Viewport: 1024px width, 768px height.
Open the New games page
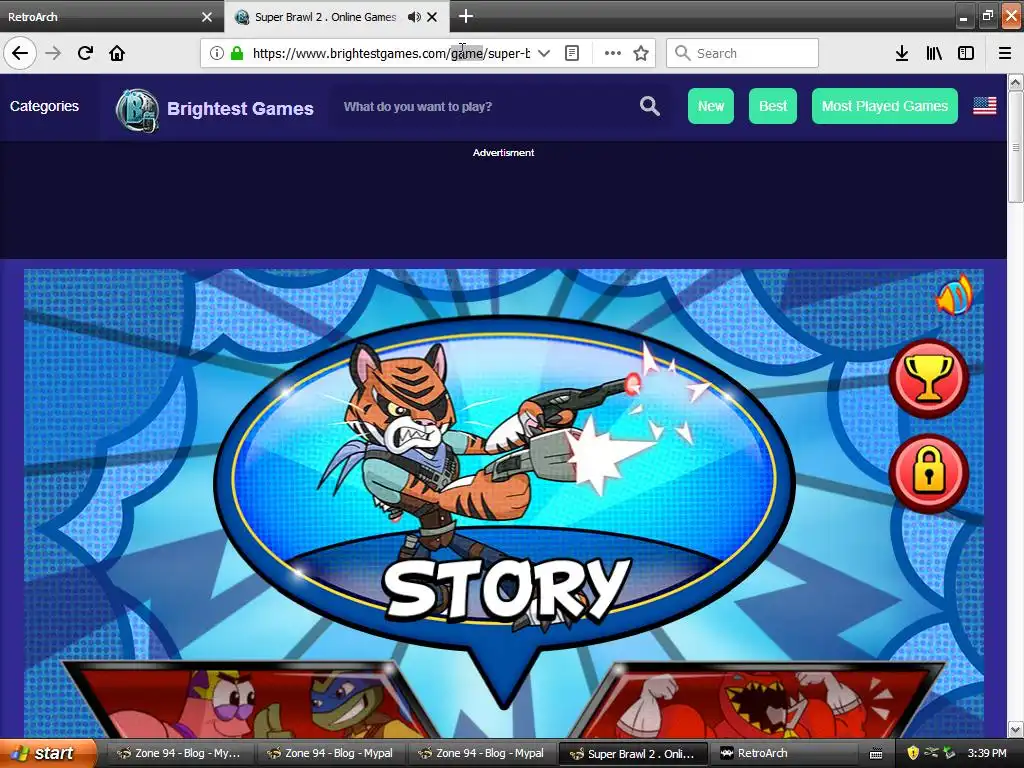pyautogui.click(x=711, y=106)
